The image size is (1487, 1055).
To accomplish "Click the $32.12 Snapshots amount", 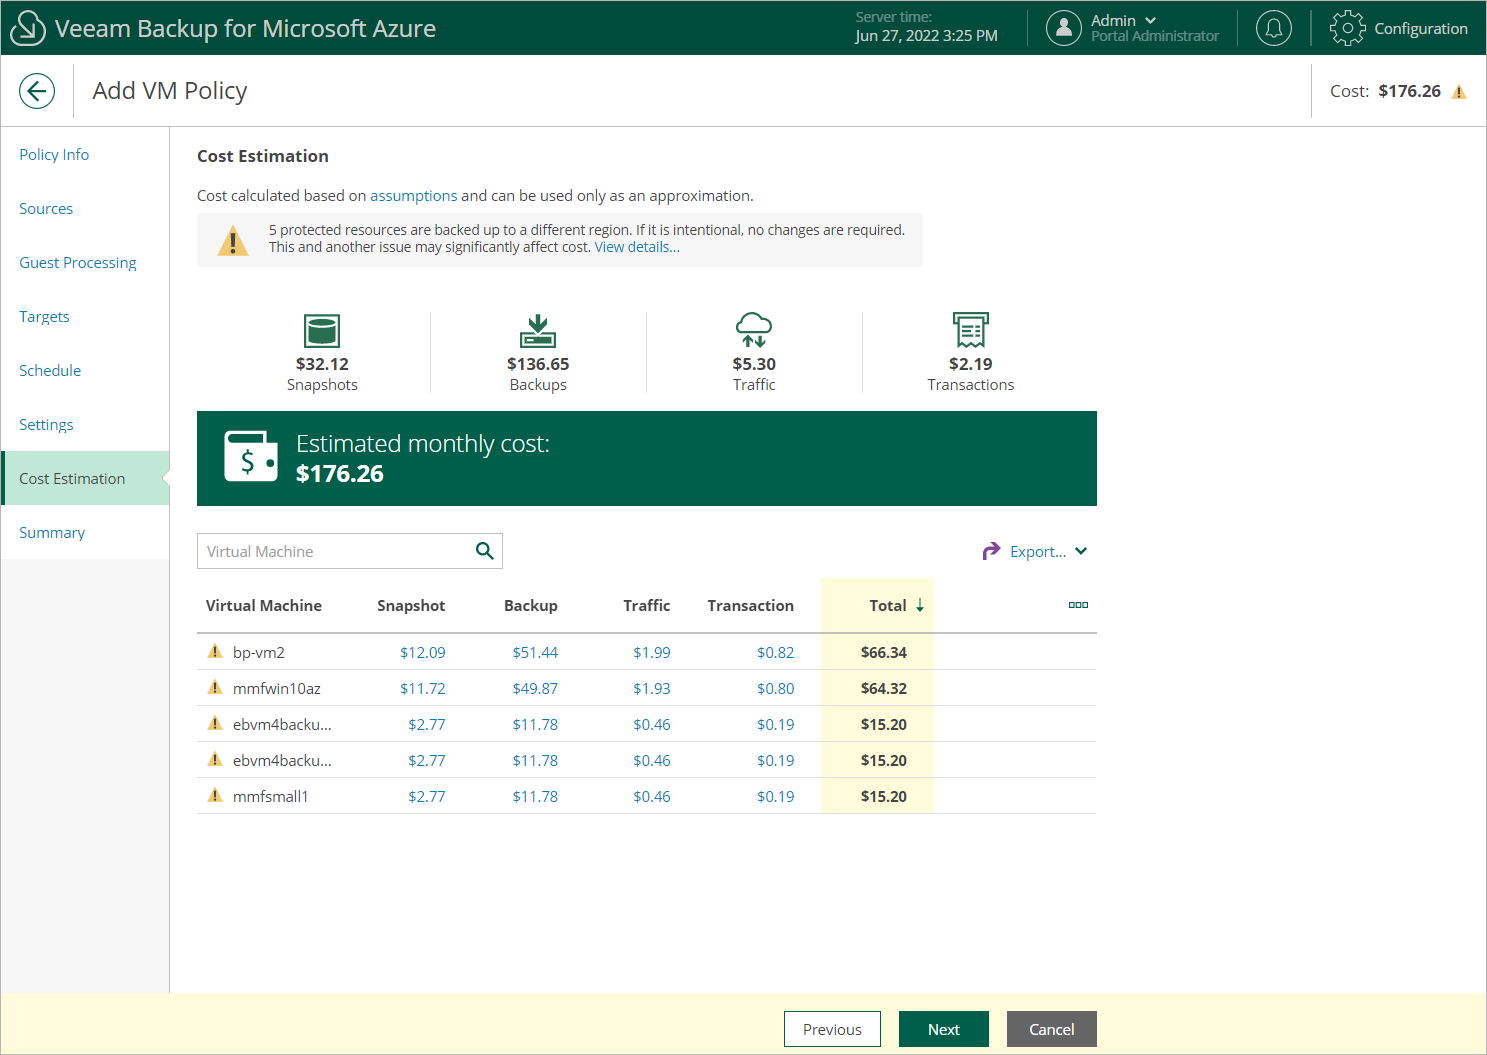I will click(322, 364).
